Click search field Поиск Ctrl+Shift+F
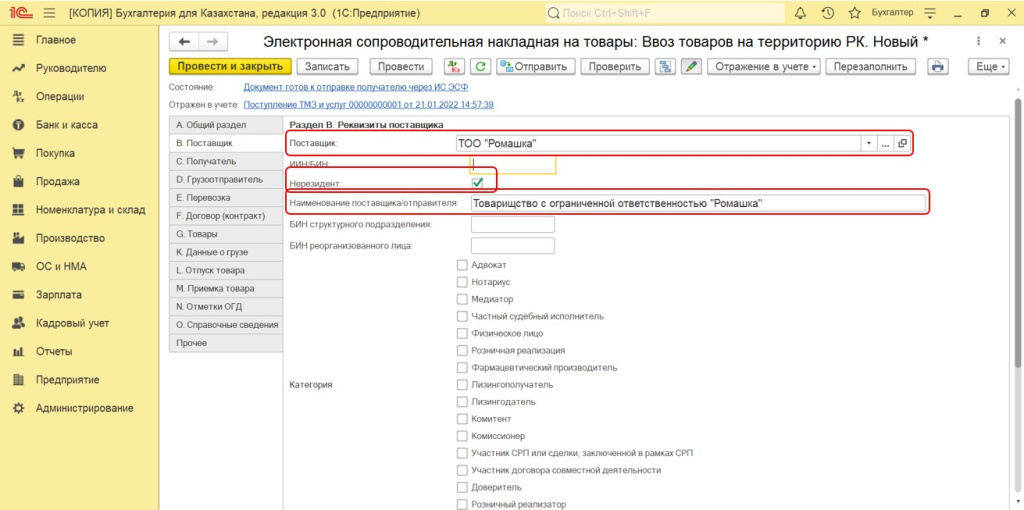This screenshot has height=510, width=1024. [665, 13]
